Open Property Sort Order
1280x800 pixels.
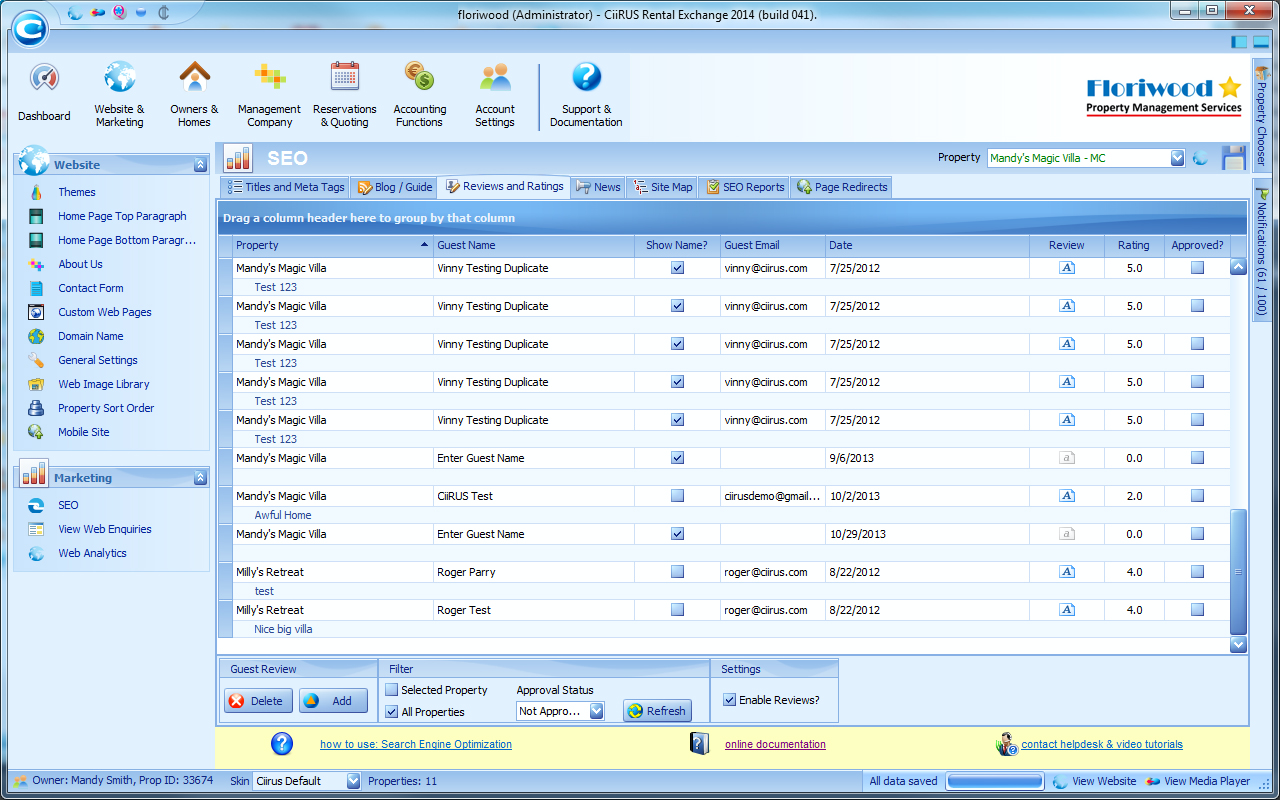[106, 408]
